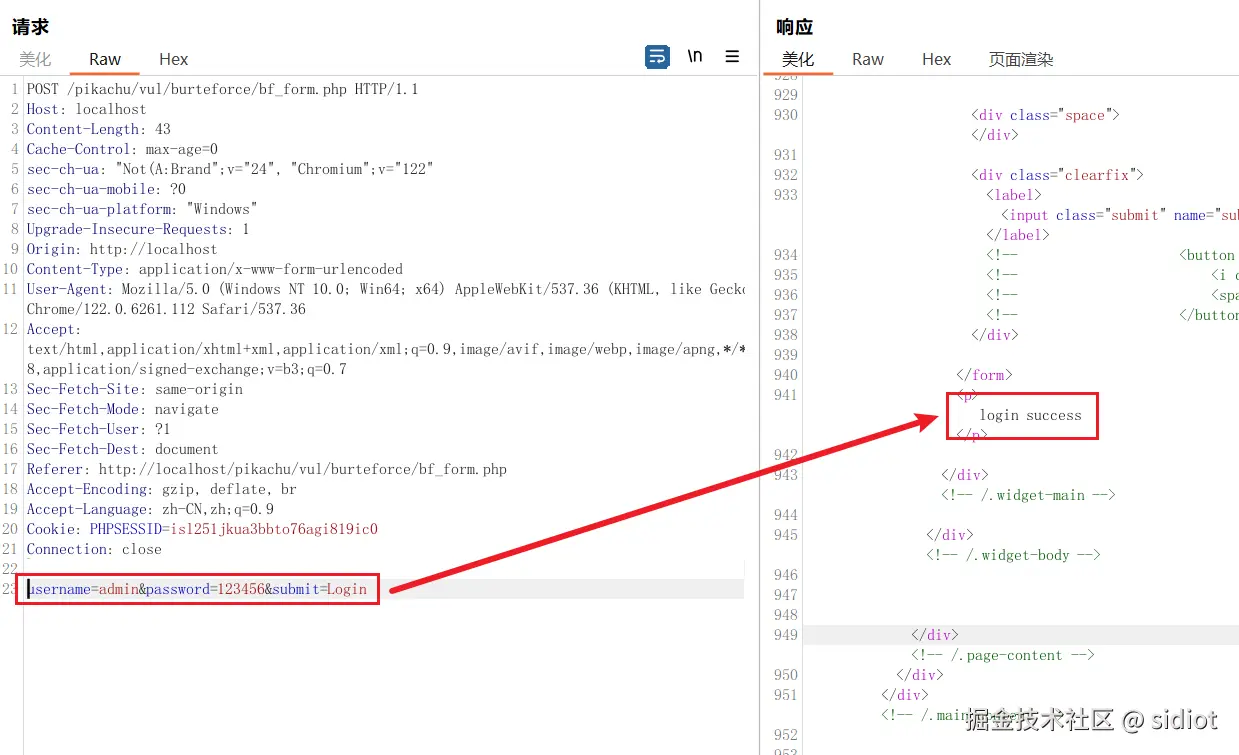1239x755 pixels.
Task: Click the <input class="submit" response line
Action: point(1120,215)
